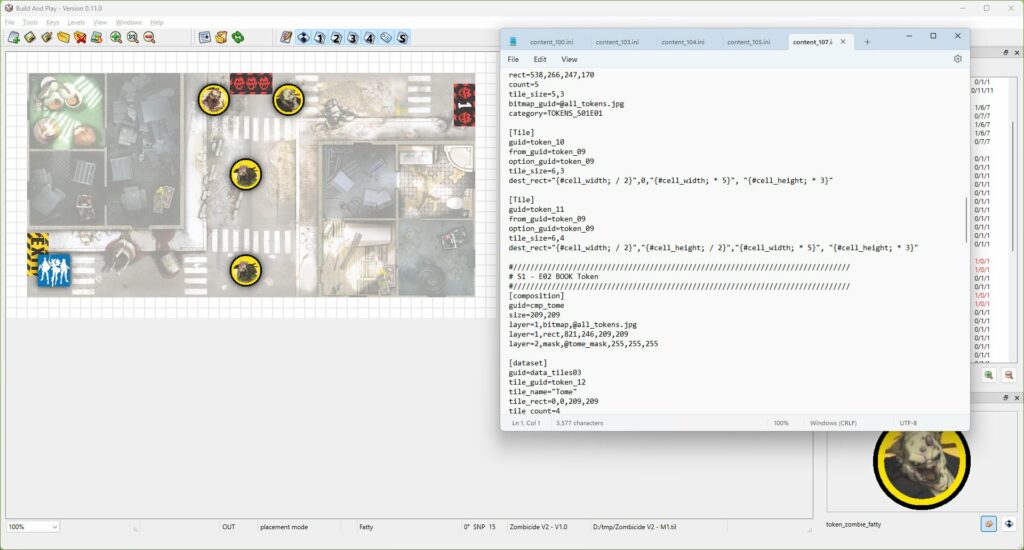Add a new tab in Notepad
1024x550 pixels.
pyautogui.click(x=867, y=42)
